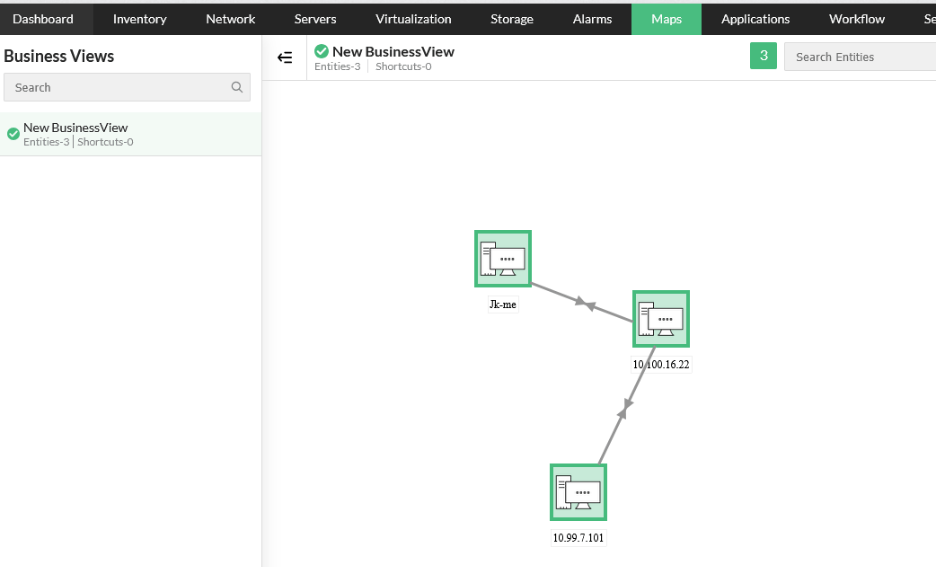The width and height of the screenshot is (936, 567).
Task: Select the 10.100.16.22 device icon
Action: 661,319
